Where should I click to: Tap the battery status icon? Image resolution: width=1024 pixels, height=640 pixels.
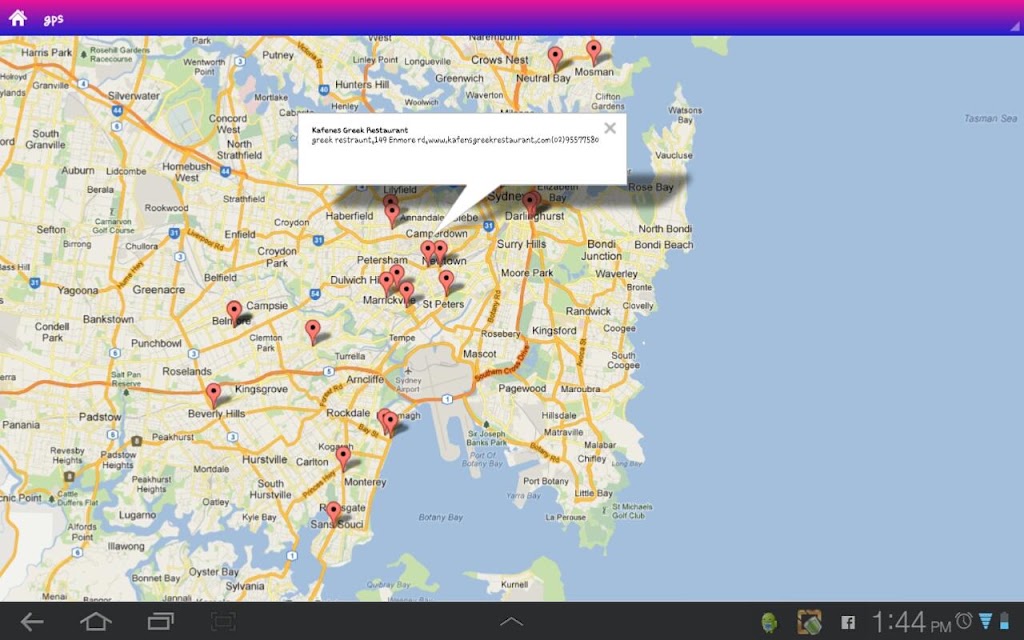1004,620
